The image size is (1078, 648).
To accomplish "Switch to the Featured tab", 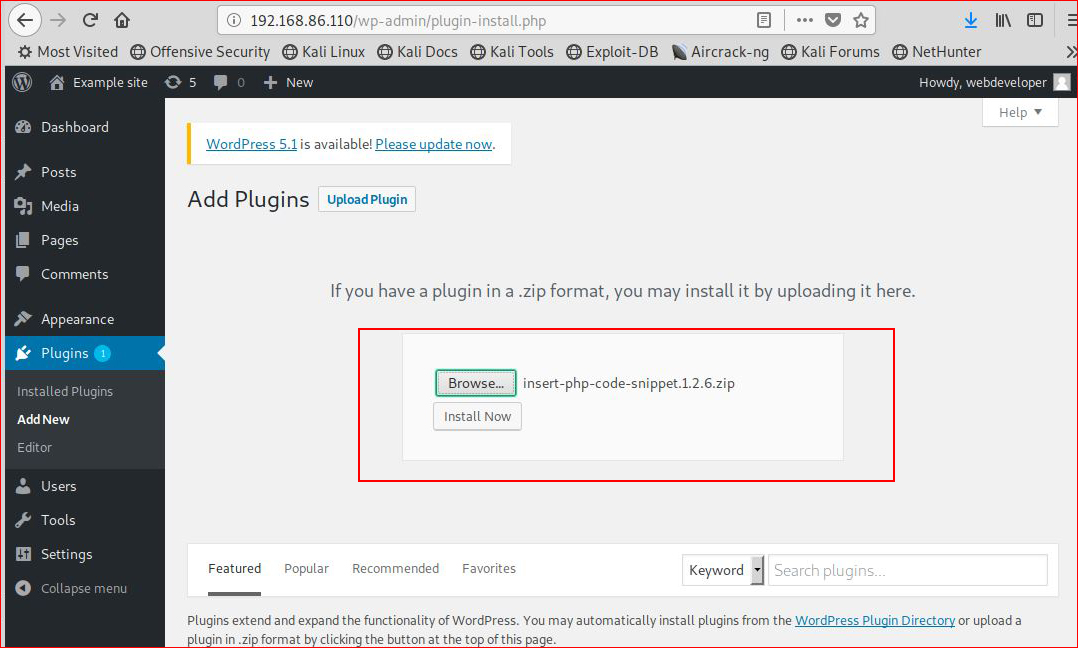I will (x=234, y=569).
